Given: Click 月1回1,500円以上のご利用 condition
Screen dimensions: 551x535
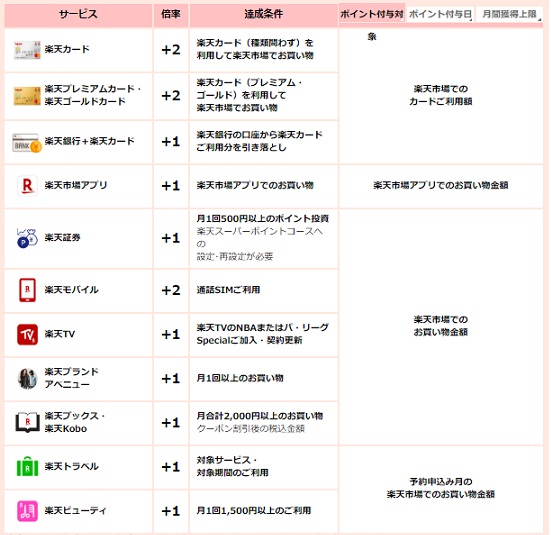Looking at the screenshot, I should point(254,510).
